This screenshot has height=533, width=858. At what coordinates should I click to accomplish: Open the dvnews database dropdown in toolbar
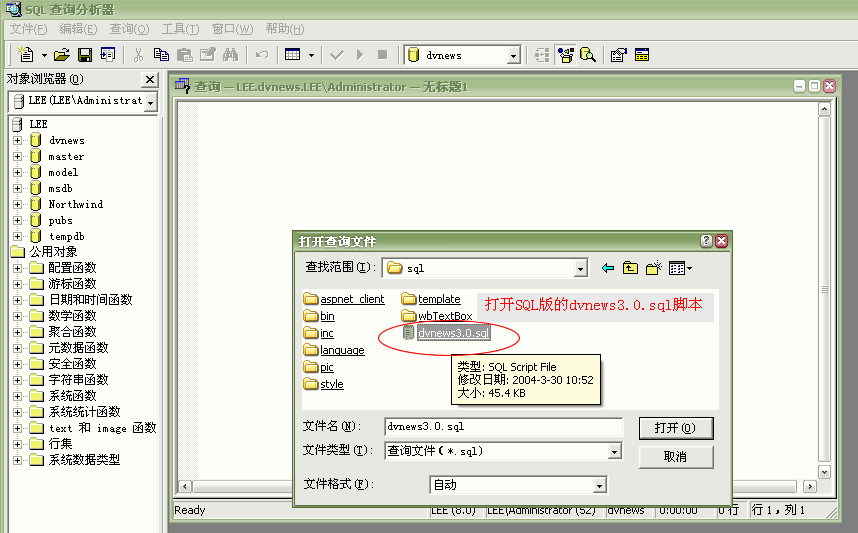point(513,56)
